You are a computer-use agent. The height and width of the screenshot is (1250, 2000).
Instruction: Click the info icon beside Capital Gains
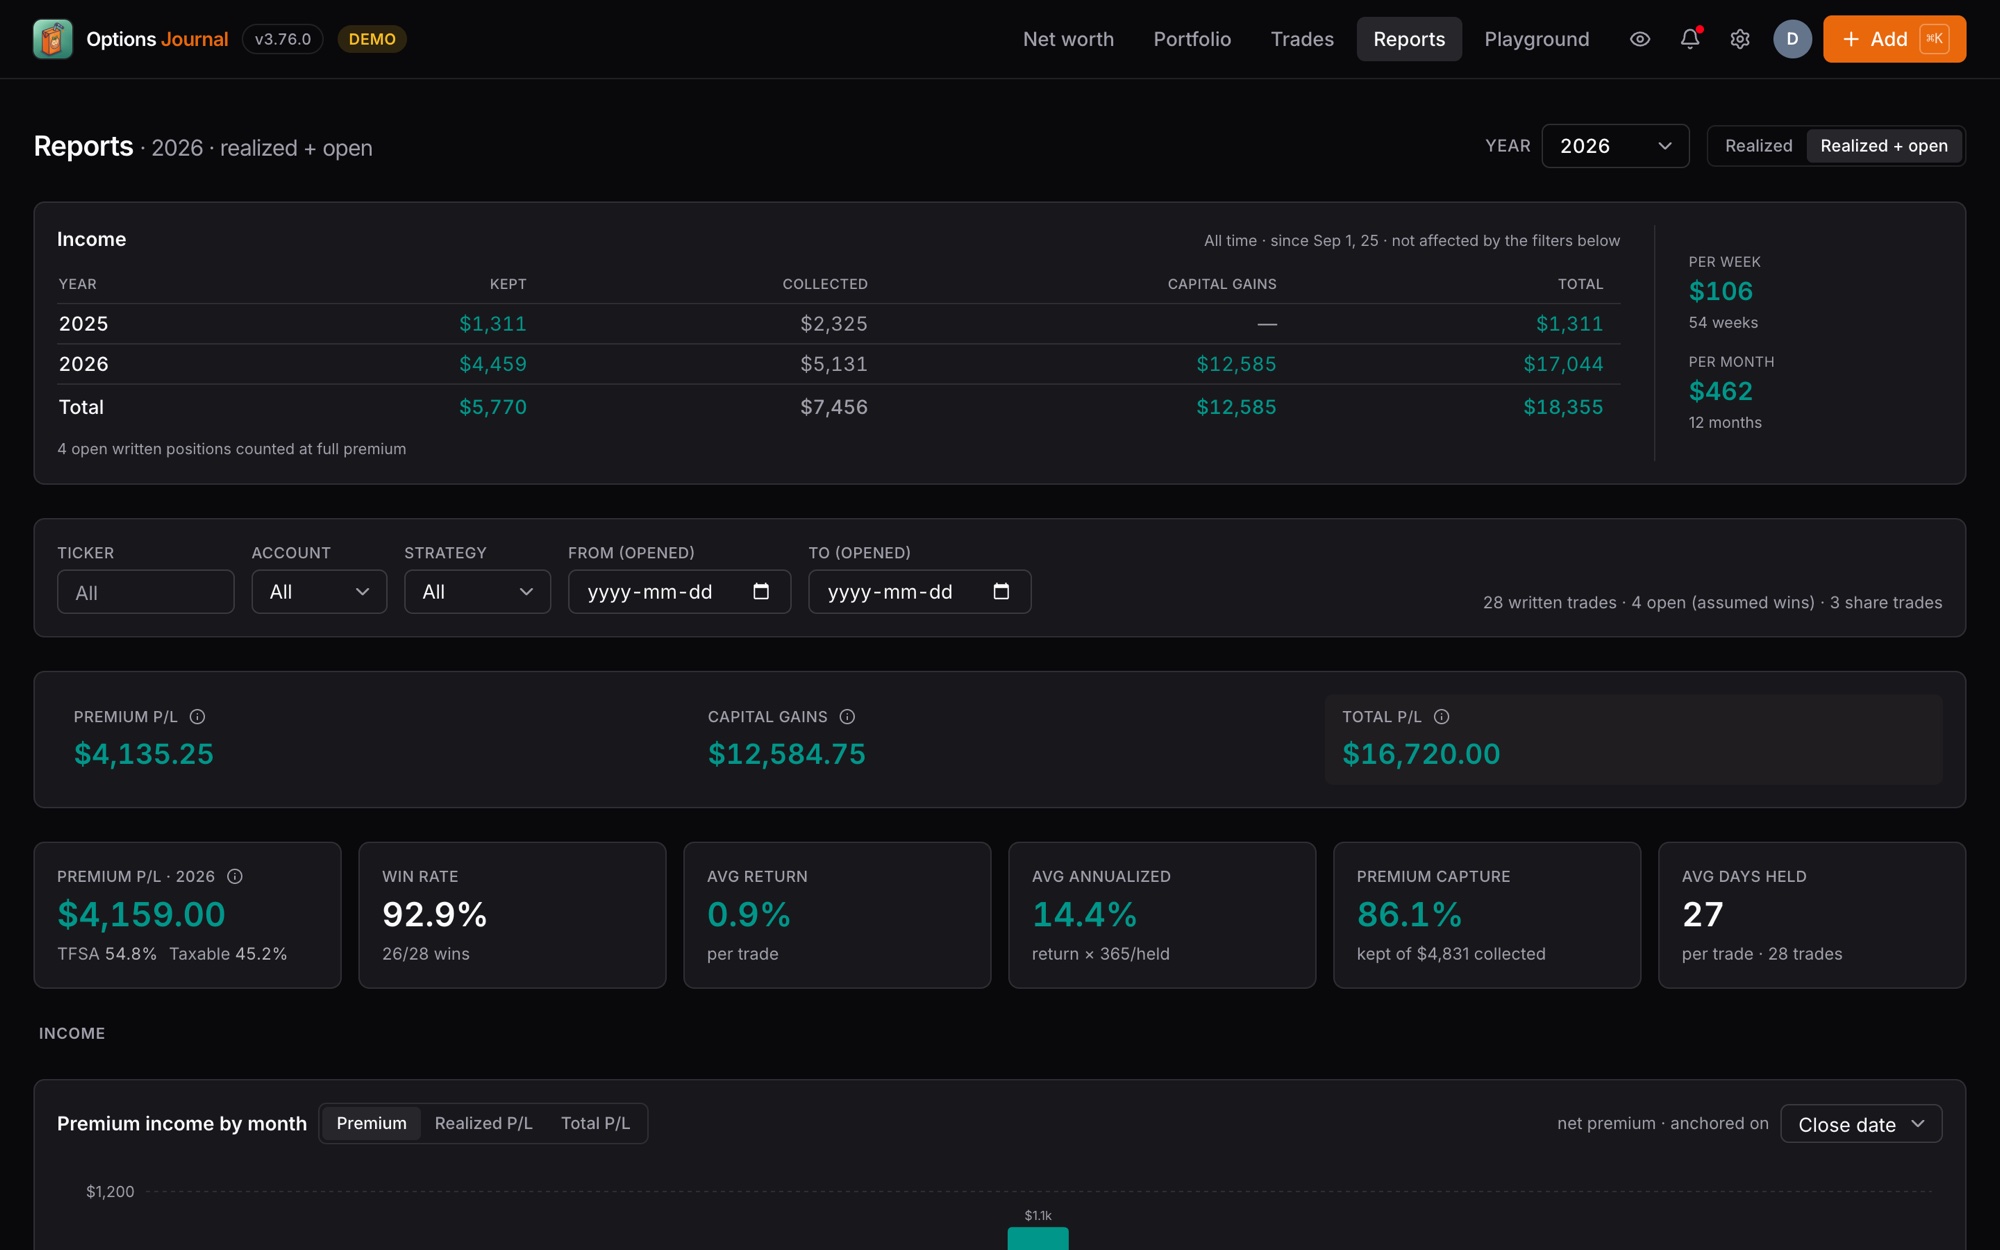(847, 717)
